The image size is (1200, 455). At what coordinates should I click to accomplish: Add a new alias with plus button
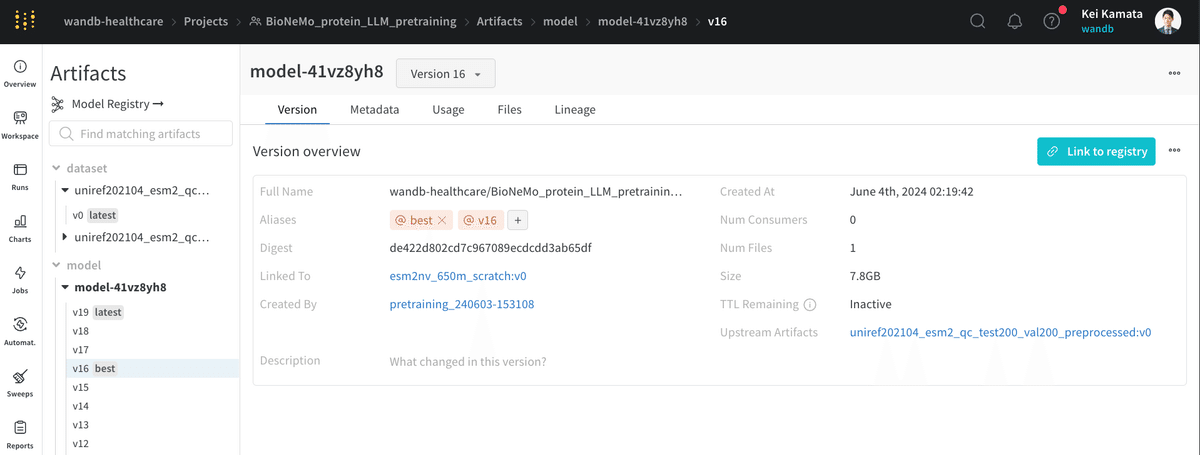tap(518, 220)
